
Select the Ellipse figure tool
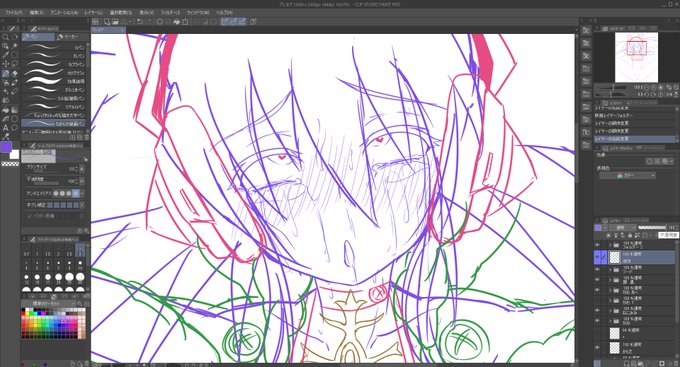pos(15,119)
